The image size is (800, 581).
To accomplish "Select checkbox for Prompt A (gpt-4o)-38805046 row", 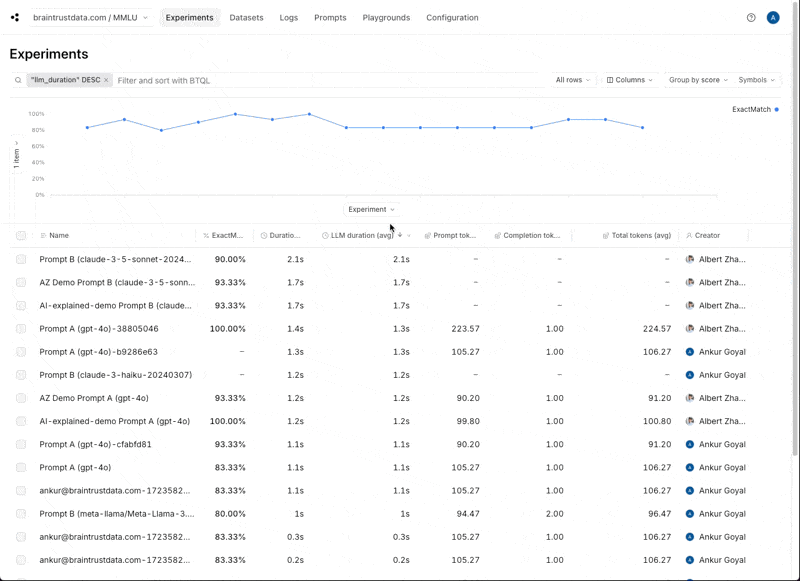I will click(x=21, y=329).
